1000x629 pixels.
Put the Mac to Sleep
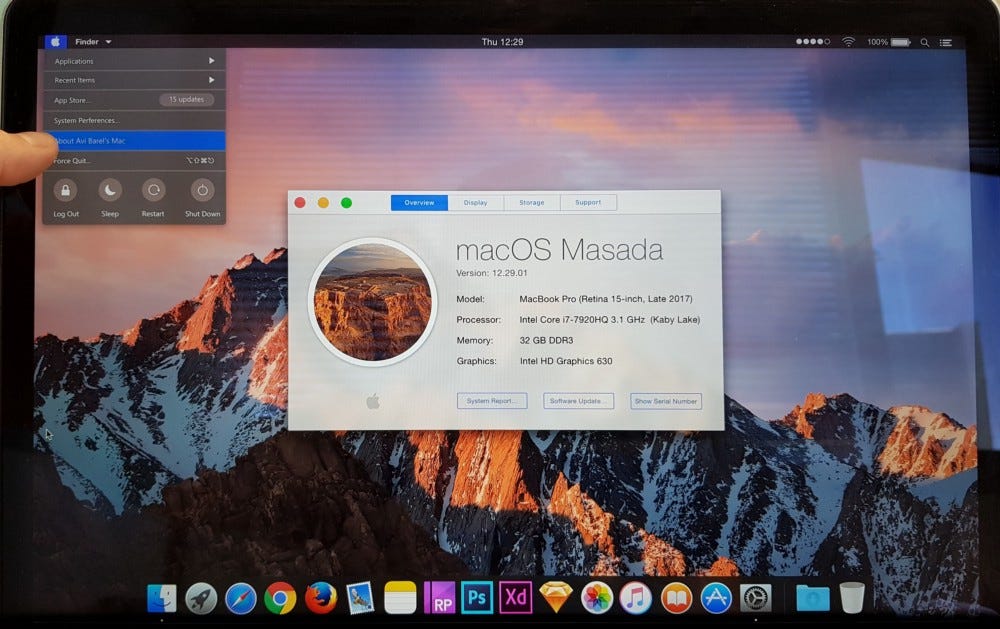pos(110,190)
